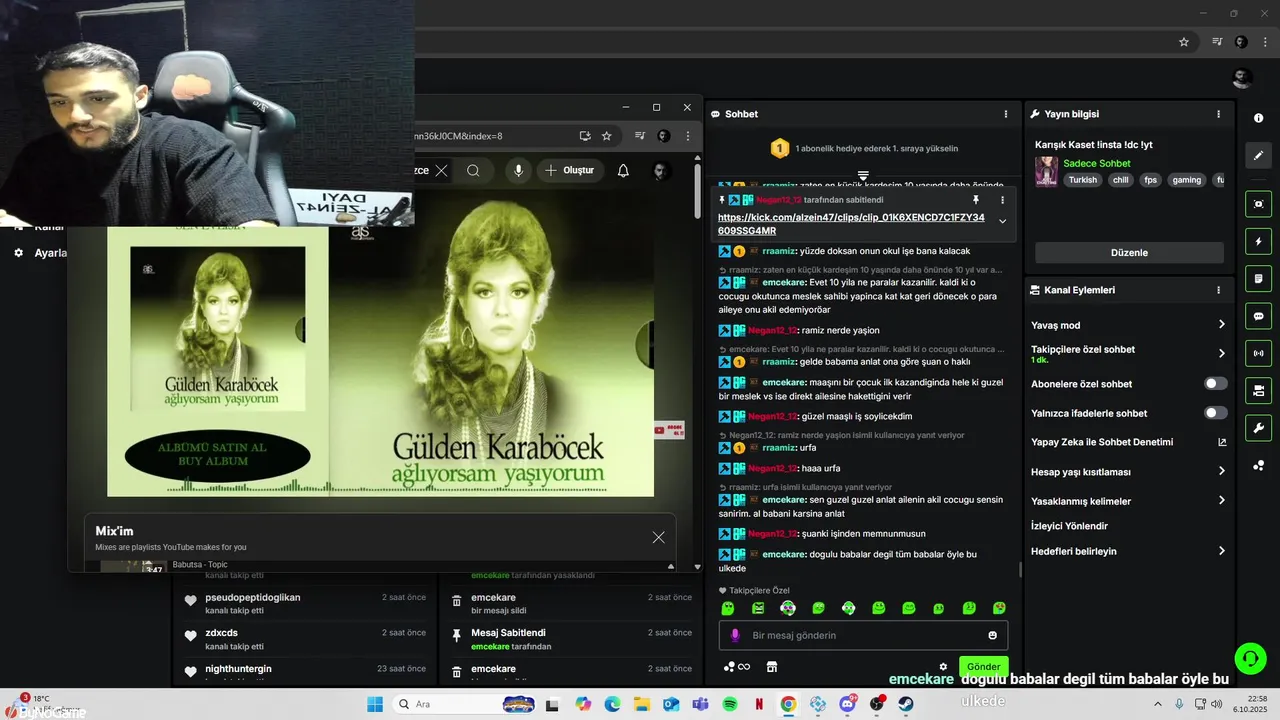Click YouTube search magnifier button
The height and width of the screenshot is (720, 1280).
[x=473, y=171]
